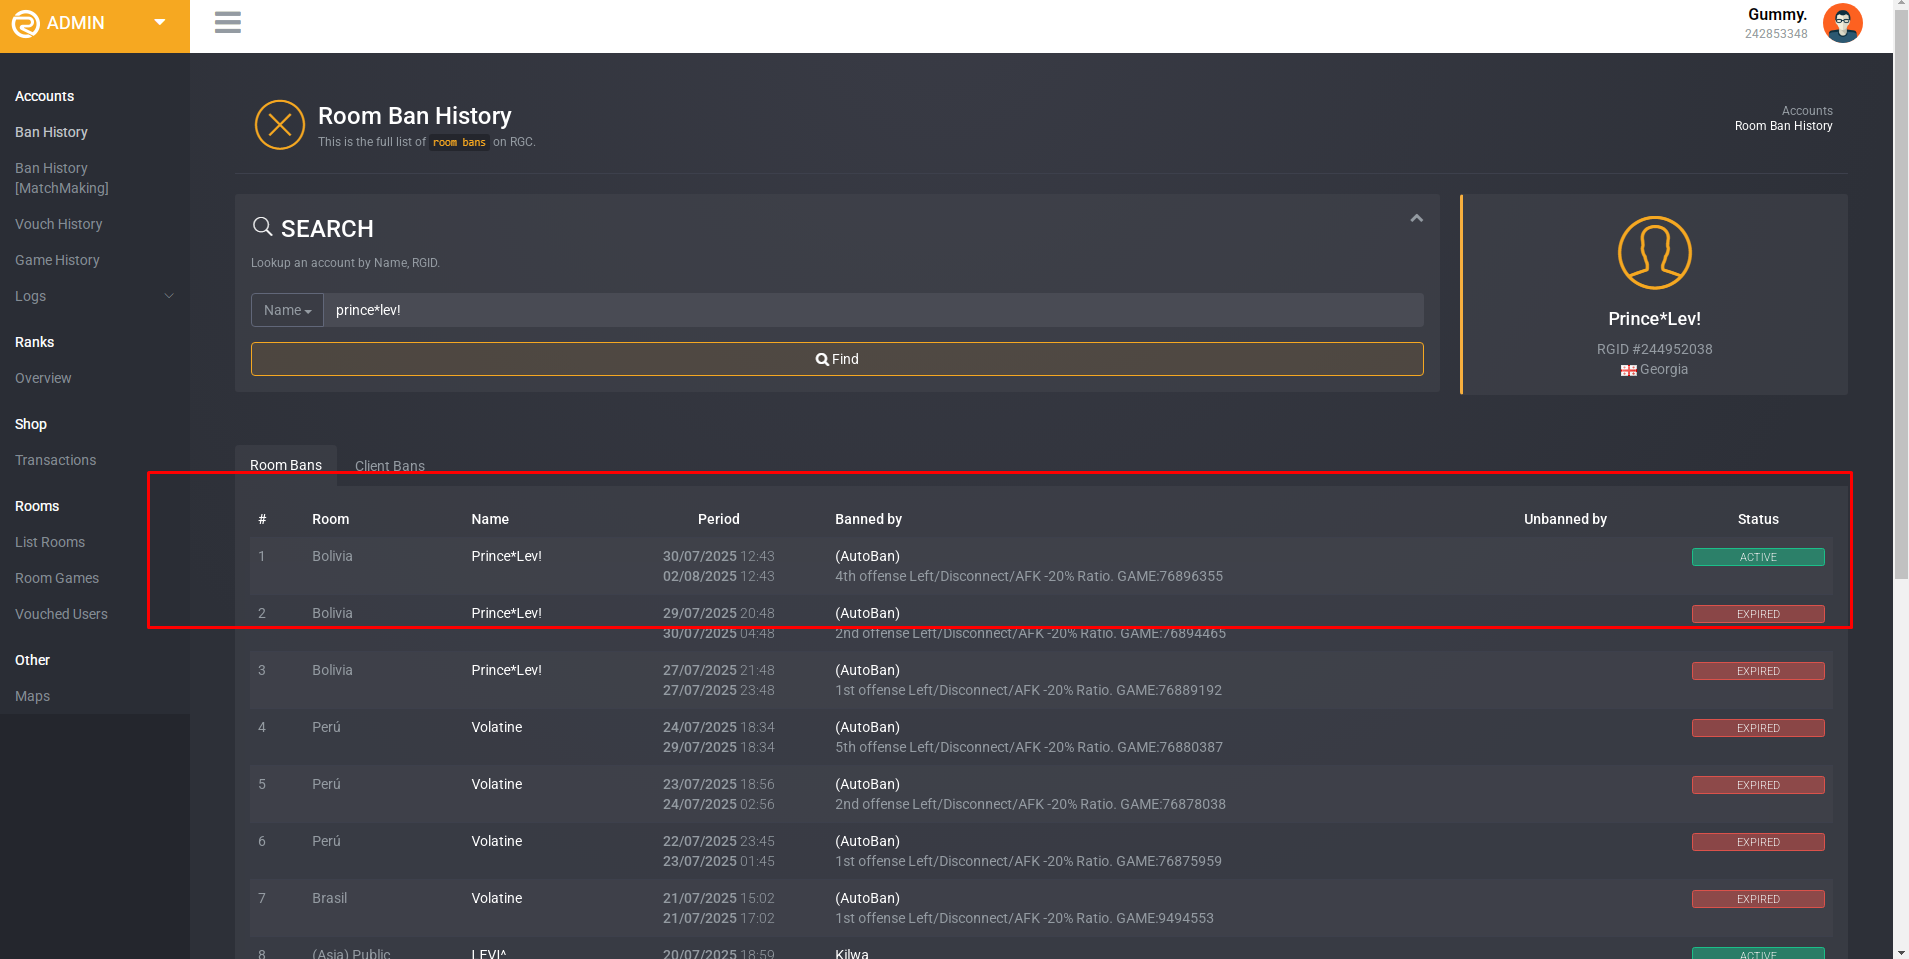The image size is (1909, 959).
Task: Expand the Logs sidebar submenu
Action: (x=94, y=296)
